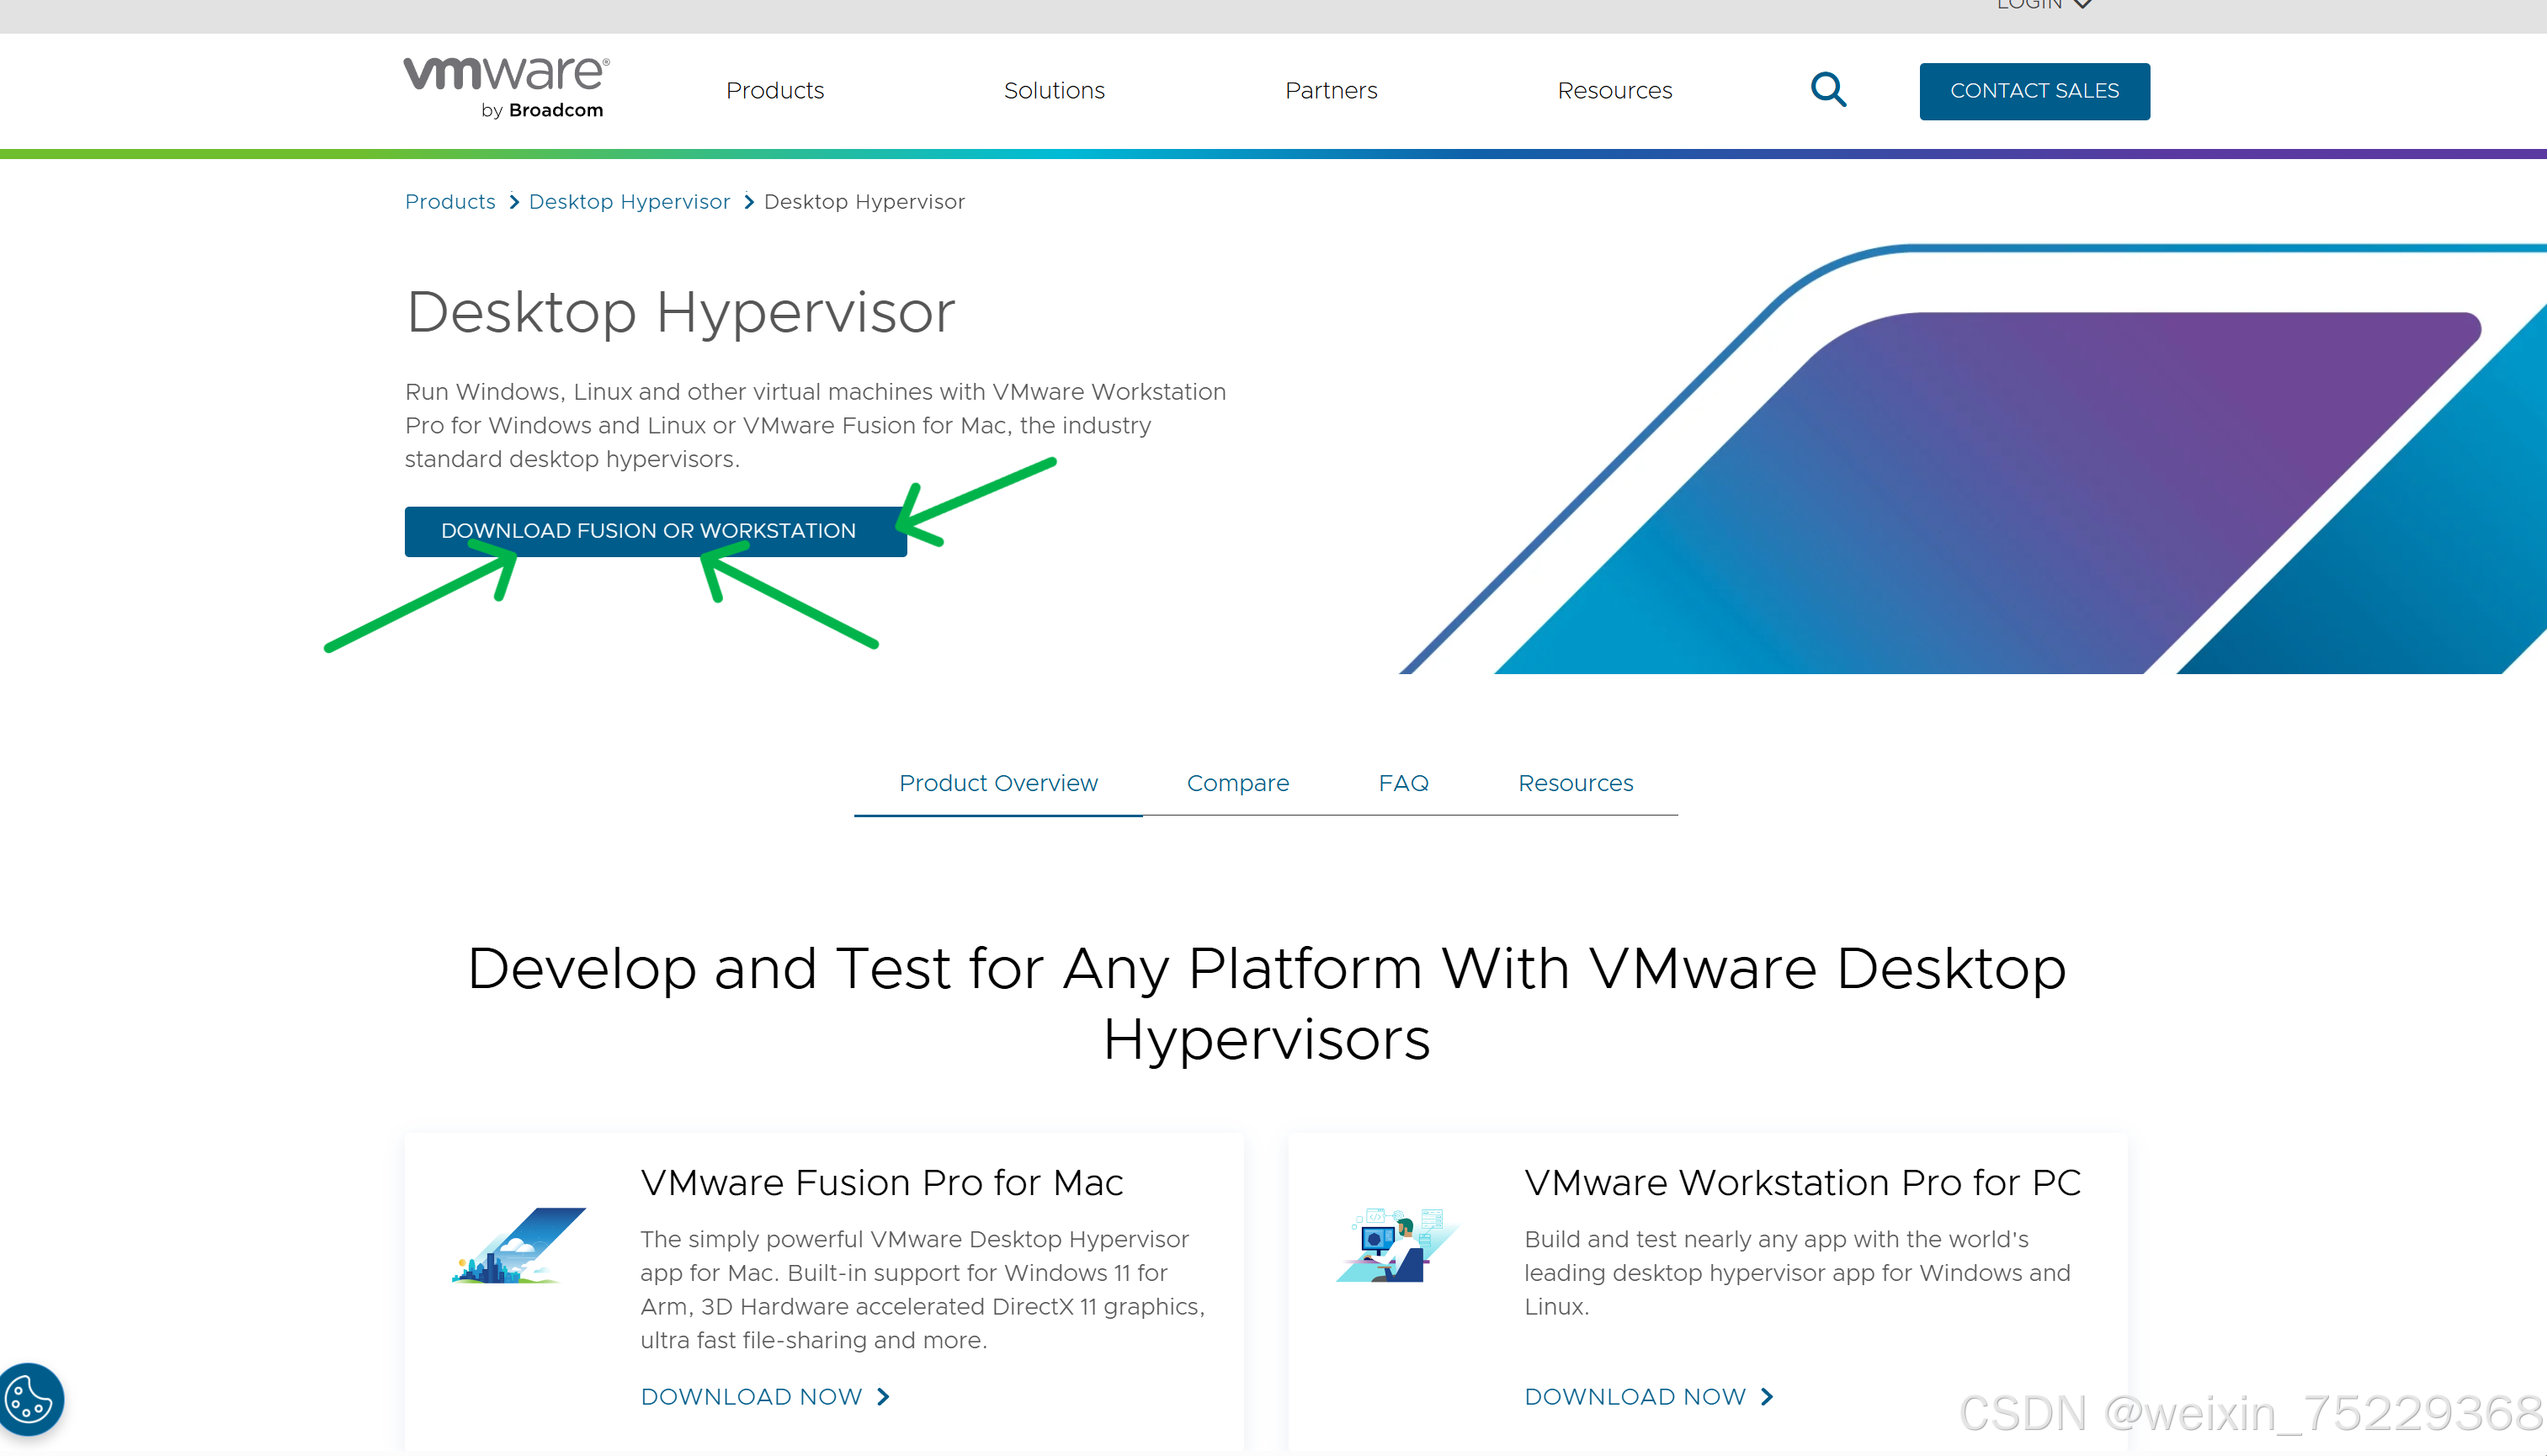Expand the LOGIN dropdown chevron
Image resolution: width=2547 pixels, height=1456 pixels.
tap(2083, 5)
